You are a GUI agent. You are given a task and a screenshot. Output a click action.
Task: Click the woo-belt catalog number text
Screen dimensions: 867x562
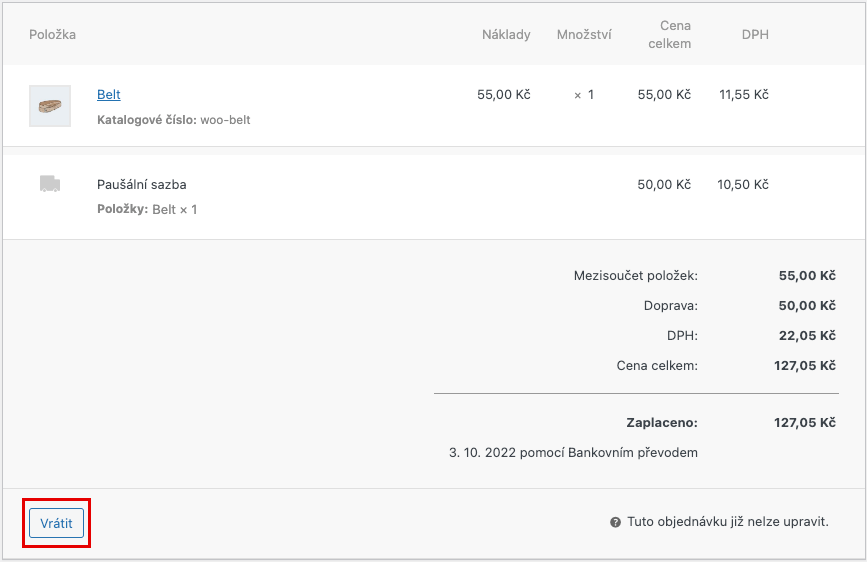tap(225, 120)
